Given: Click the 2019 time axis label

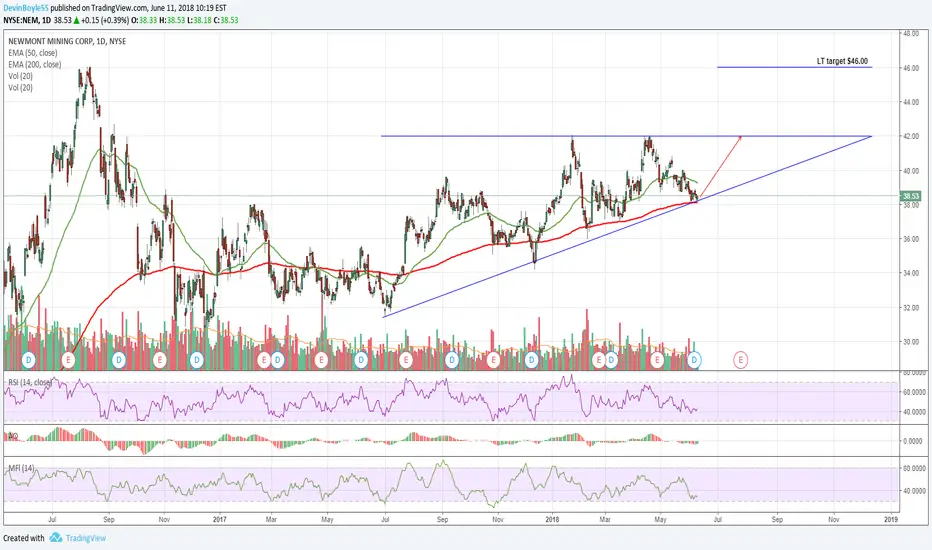Looking at the screenshot, I should 890,519.
